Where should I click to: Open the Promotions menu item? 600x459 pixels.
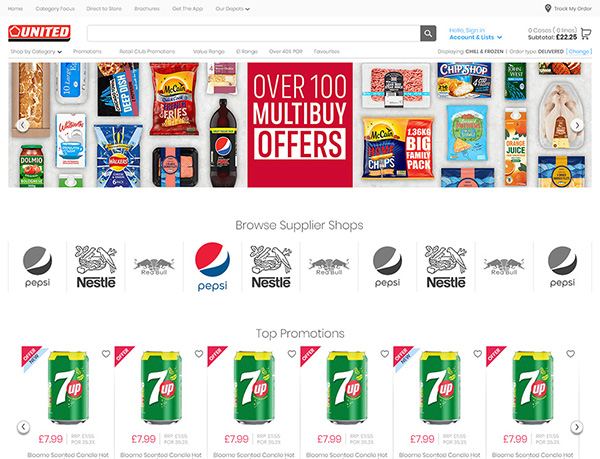tap(87, 52)
